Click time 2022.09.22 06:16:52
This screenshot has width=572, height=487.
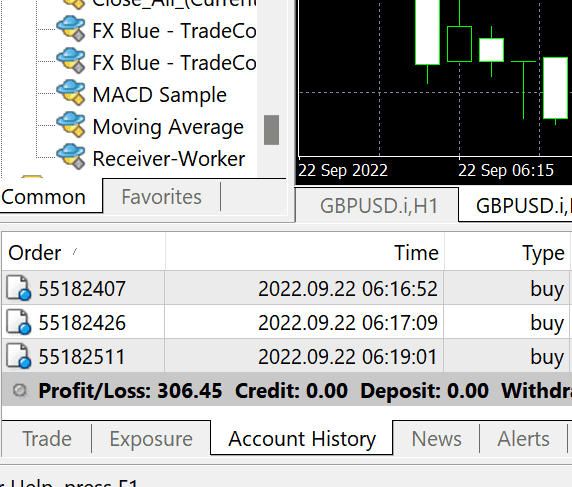point(348,289)
